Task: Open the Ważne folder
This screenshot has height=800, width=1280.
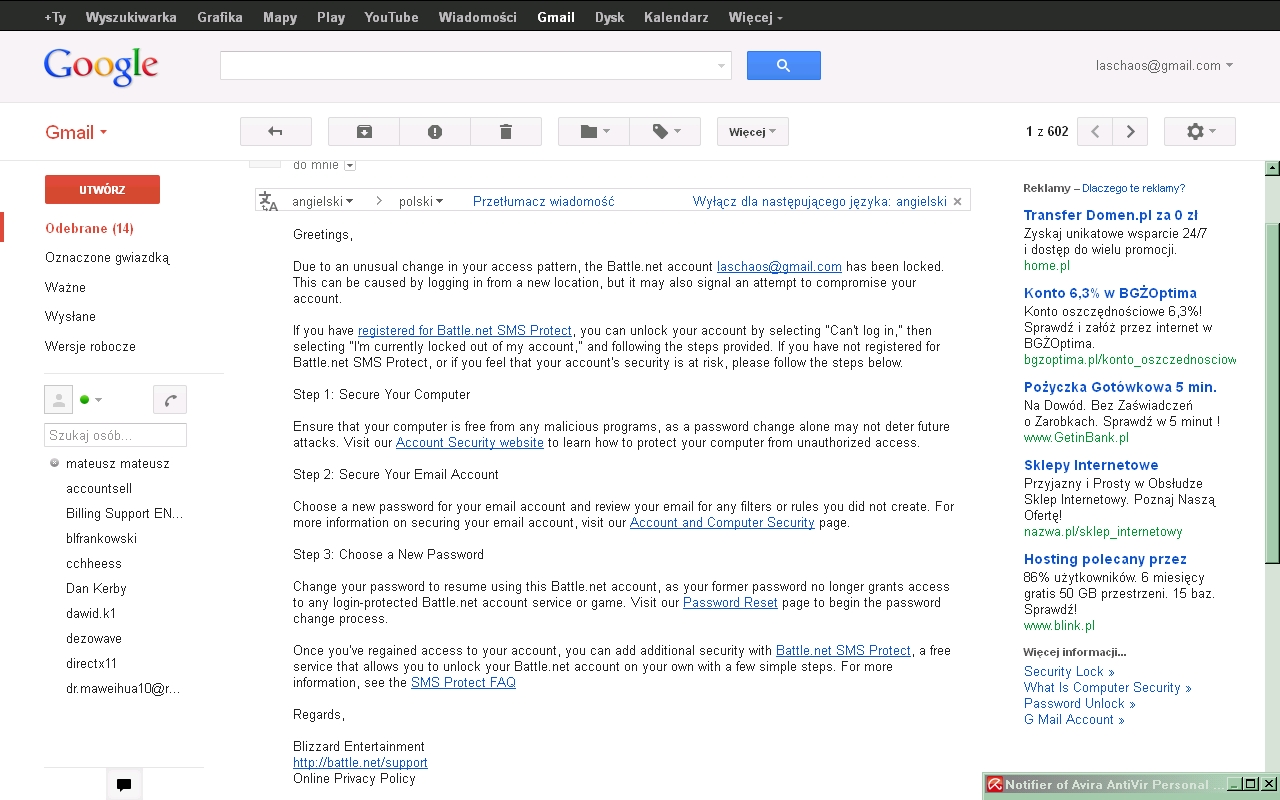Action: tap(65, 287)
